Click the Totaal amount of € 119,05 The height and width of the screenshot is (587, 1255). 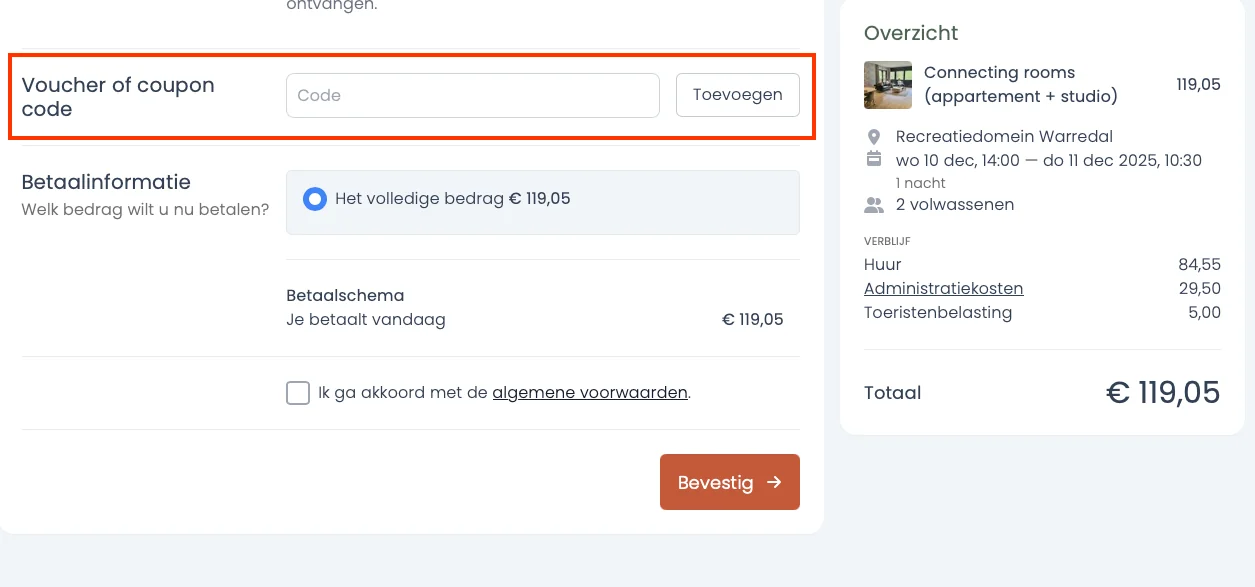coord(1163,392)
